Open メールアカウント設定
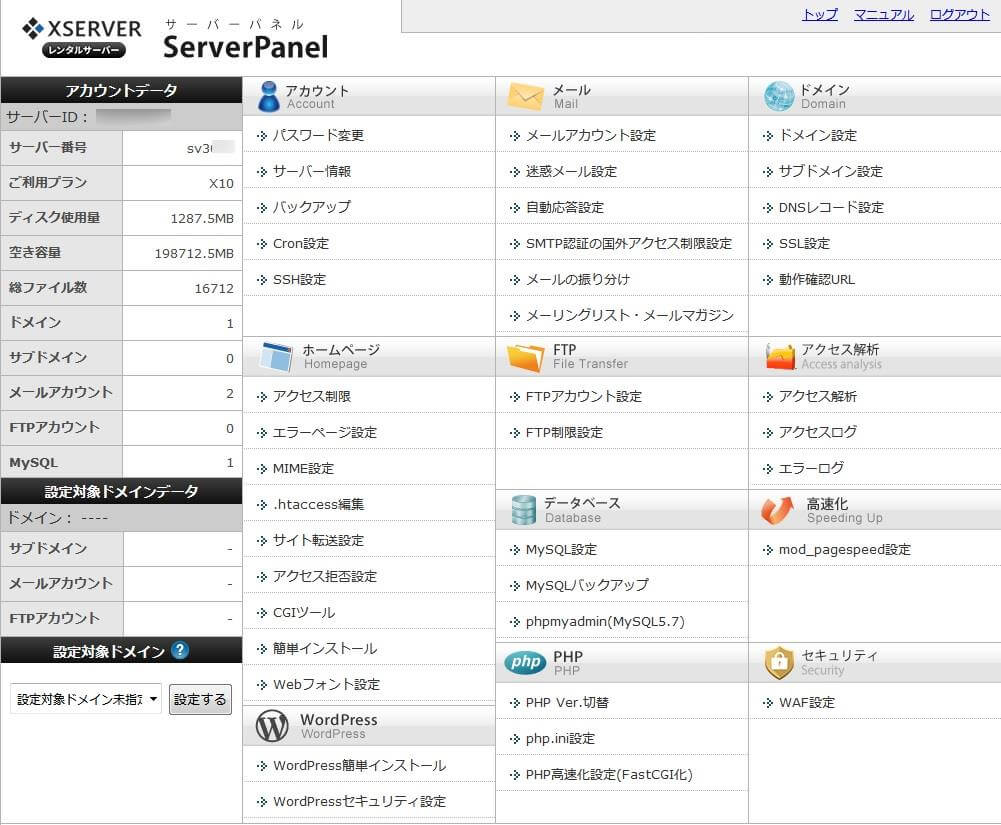1001x825 pixels. click(x=591, y=135)
